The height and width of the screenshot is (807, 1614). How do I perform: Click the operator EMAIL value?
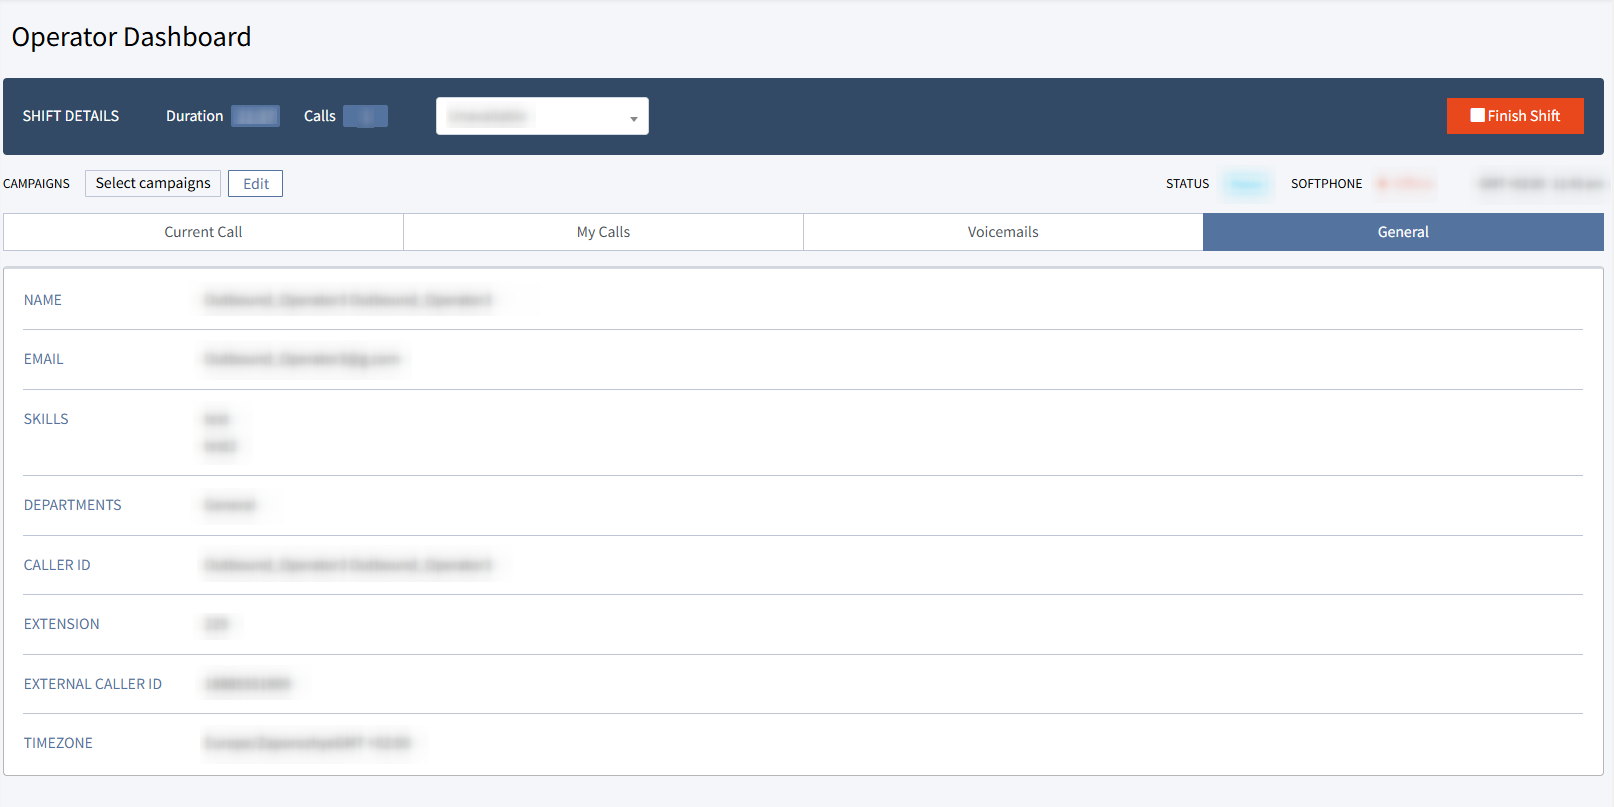[302, 359]
